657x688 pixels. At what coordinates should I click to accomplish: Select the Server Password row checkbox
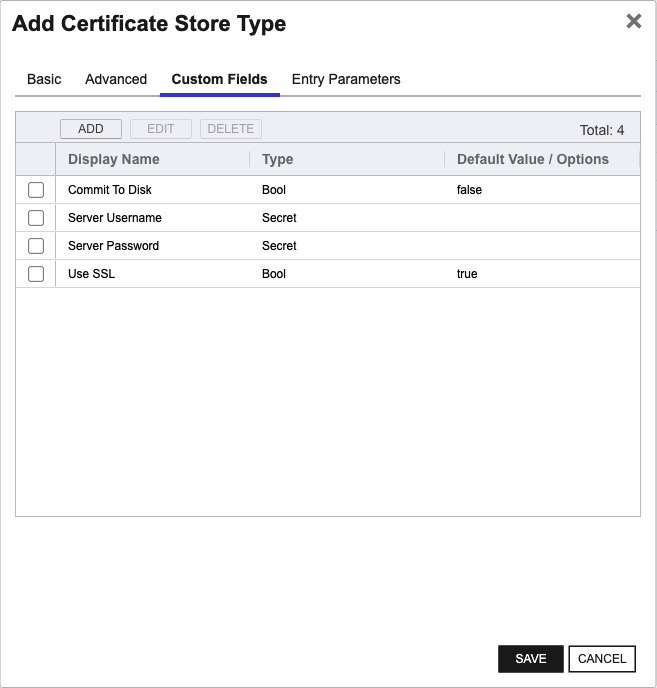pos(36,246)
